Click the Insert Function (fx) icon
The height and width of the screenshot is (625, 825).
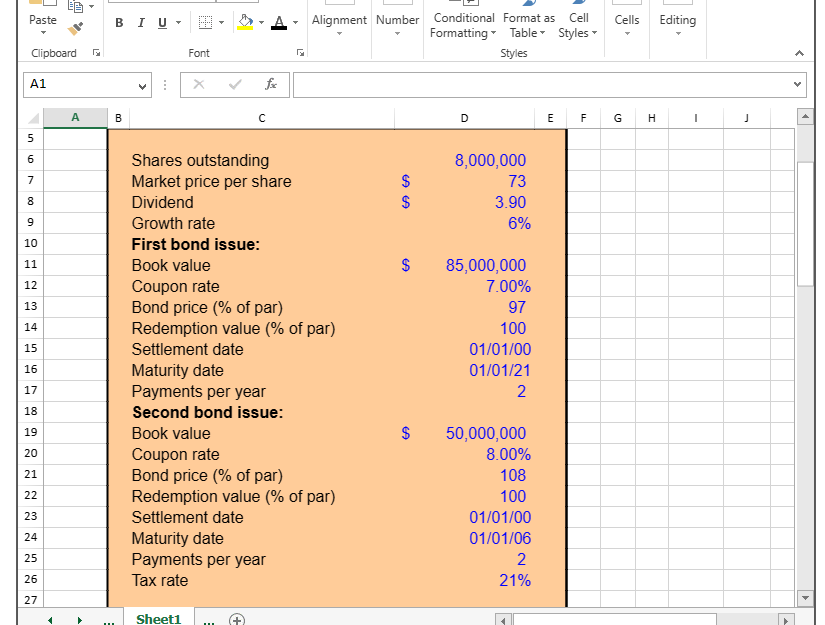270,85
